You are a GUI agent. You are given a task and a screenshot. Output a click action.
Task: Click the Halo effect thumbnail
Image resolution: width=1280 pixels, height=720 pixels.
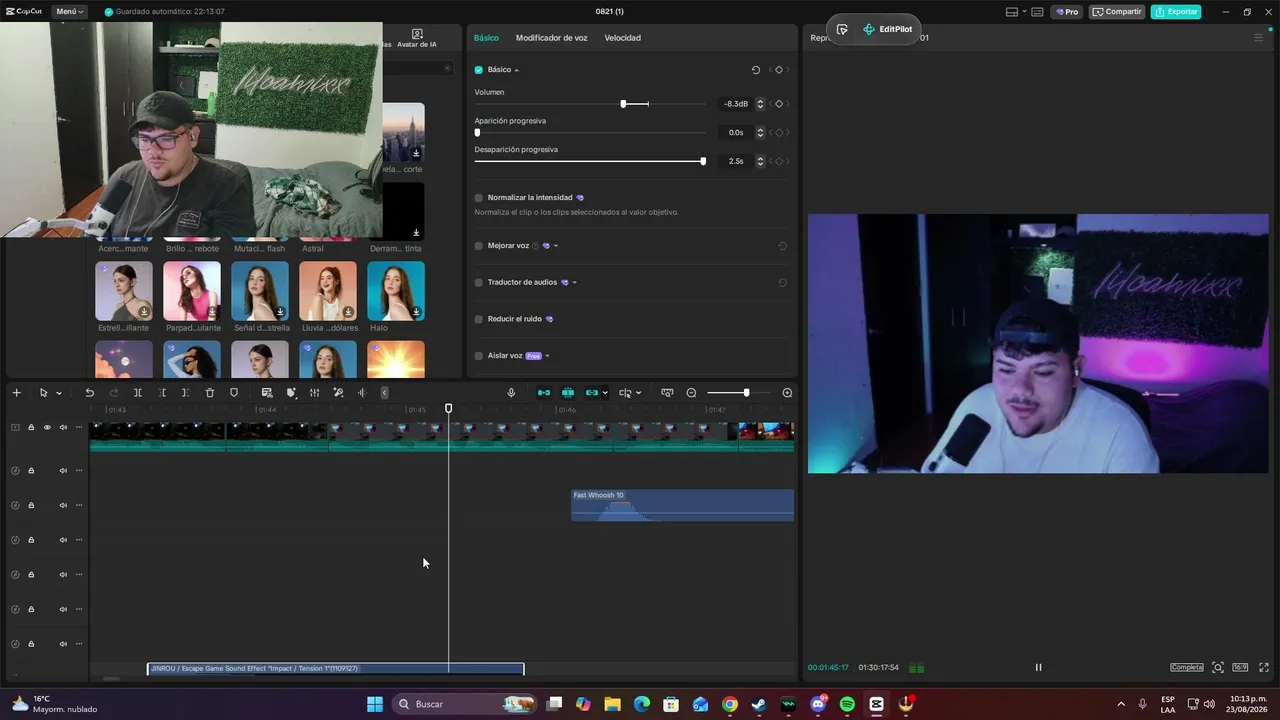[396, 291]
